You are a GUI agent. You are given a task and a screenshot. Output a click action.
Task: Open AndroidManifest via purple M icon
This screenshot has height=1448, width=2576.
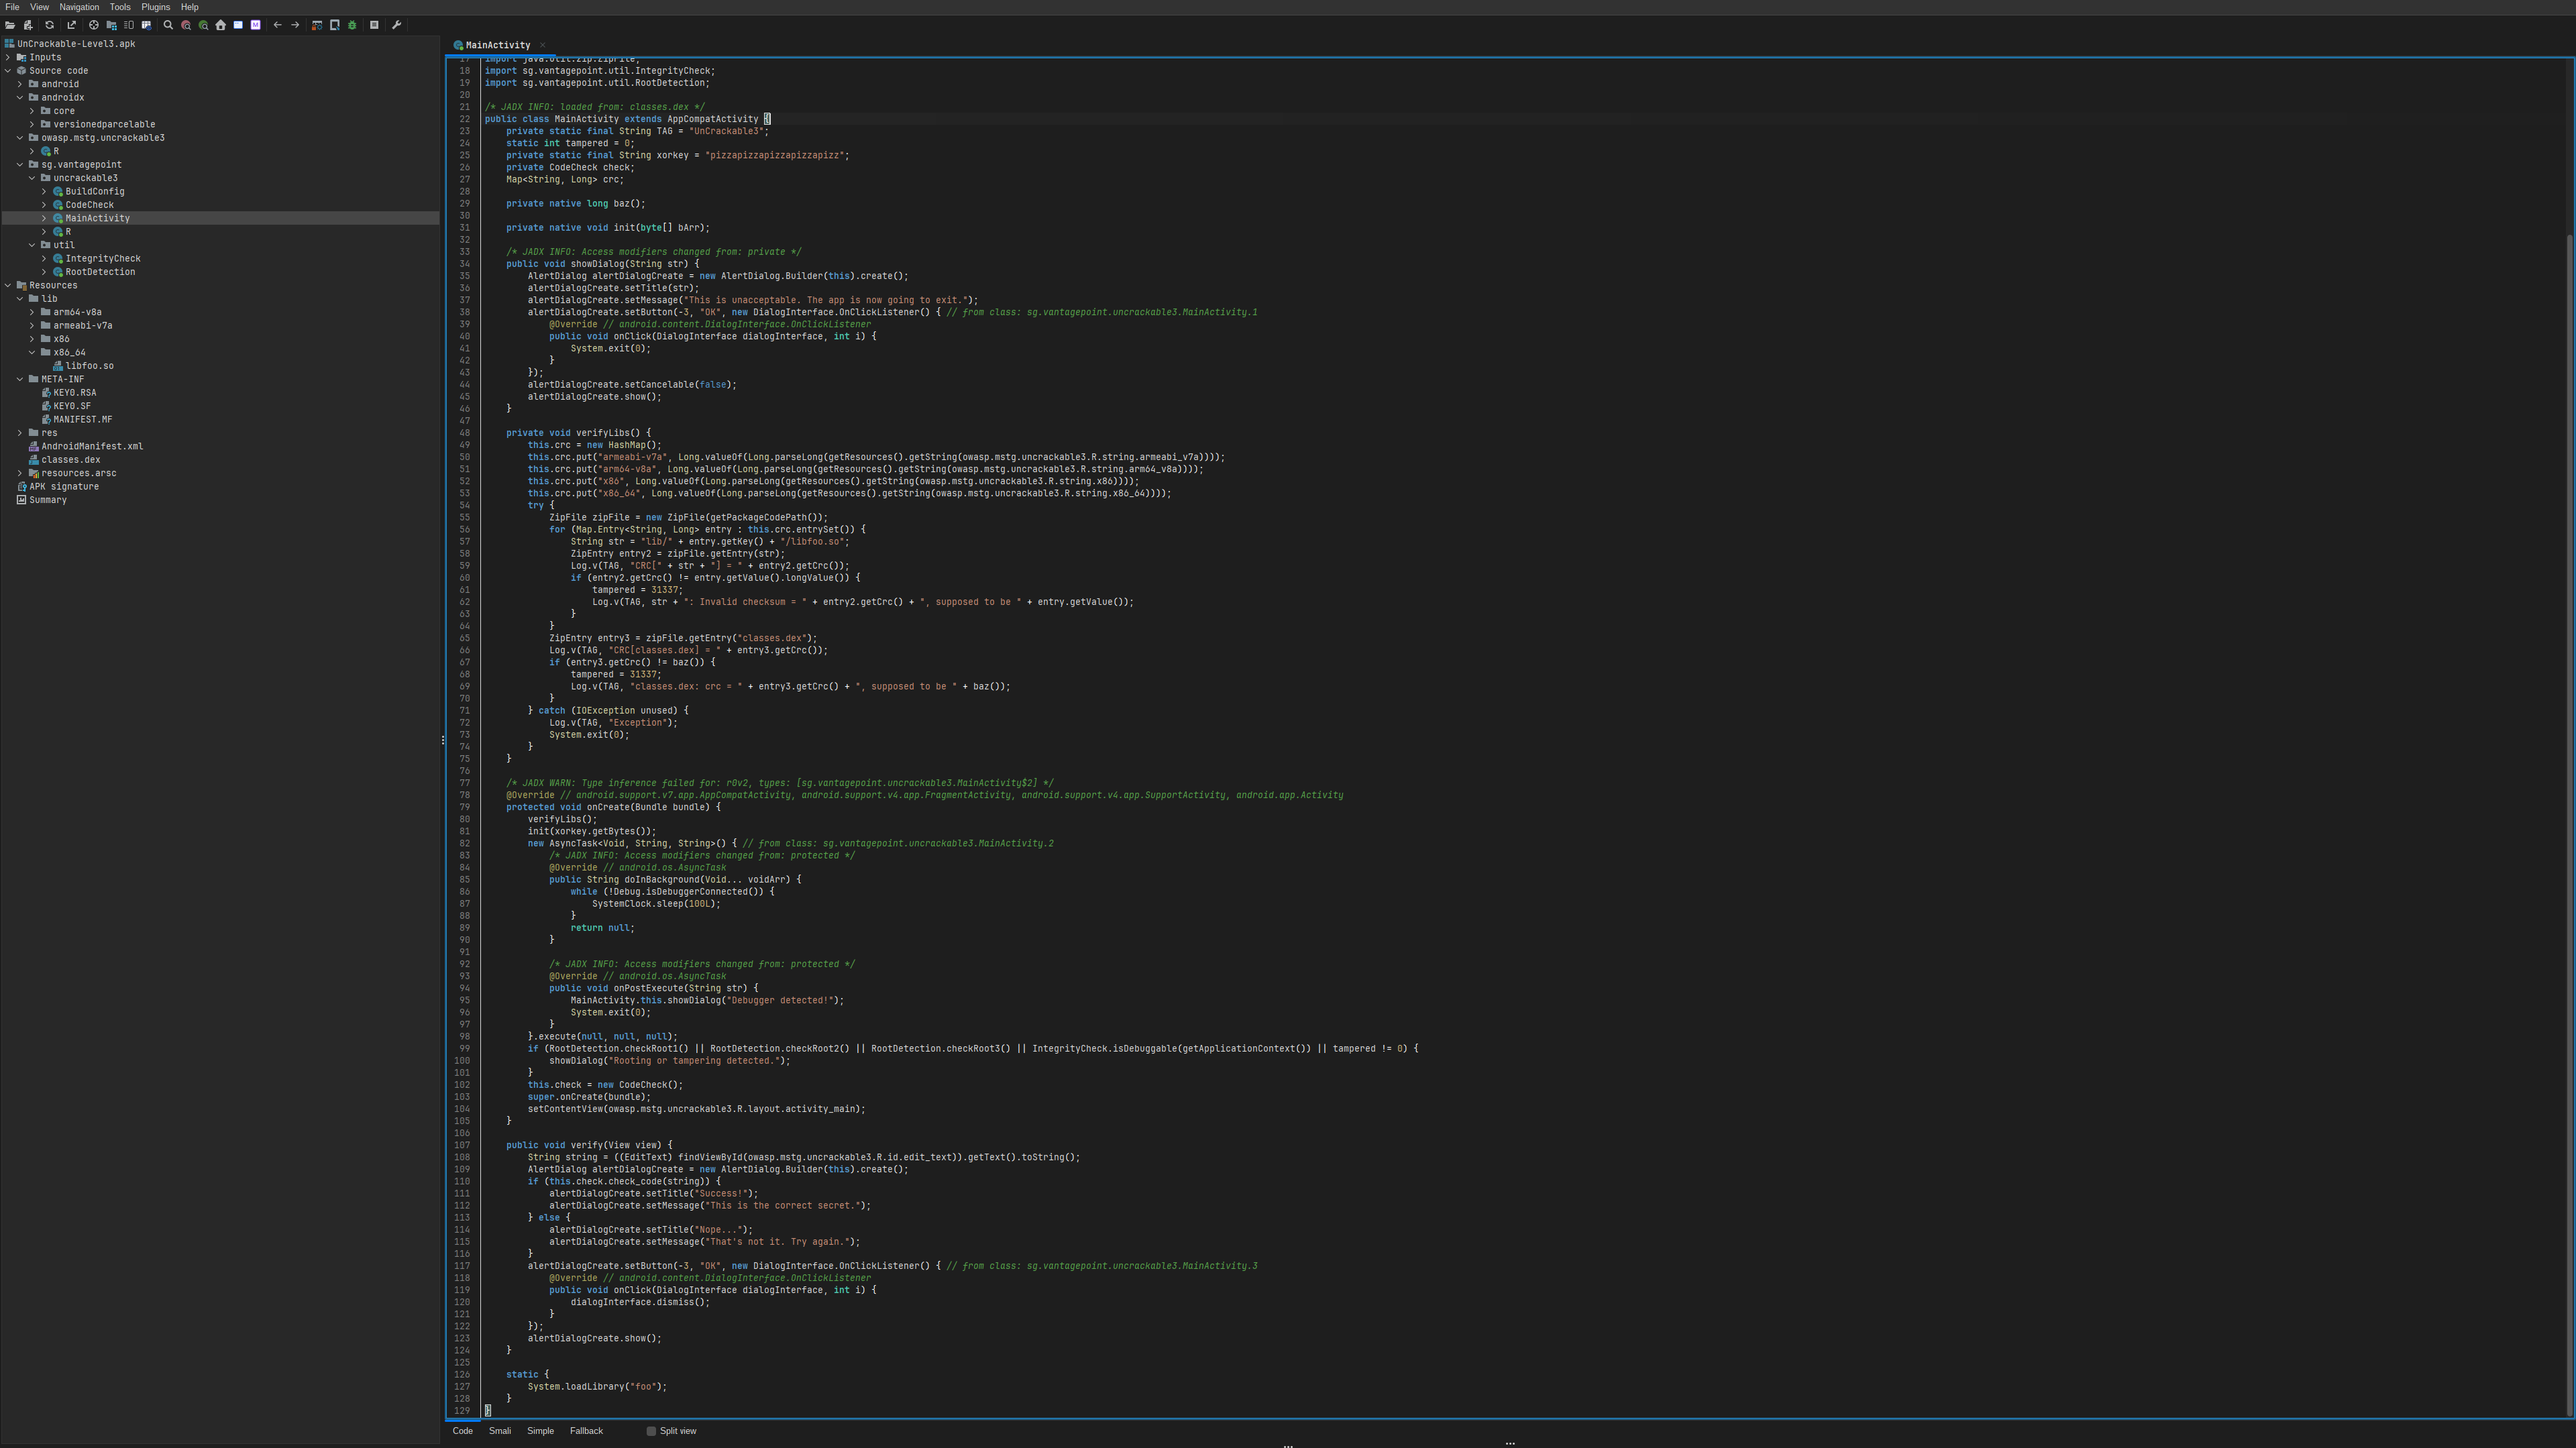pyautogui.click(x=255, y=25)
